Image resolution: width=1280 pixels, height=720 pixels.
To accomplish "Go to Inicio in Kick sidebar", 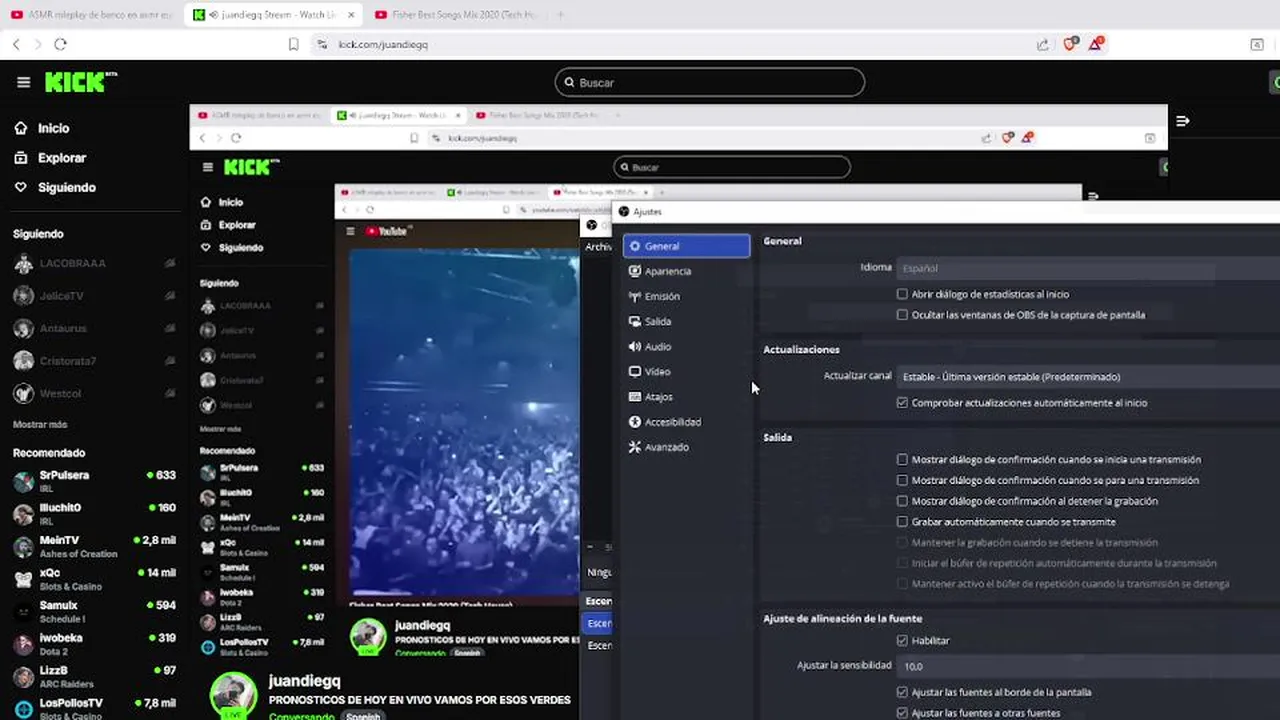I will [54, 128].
